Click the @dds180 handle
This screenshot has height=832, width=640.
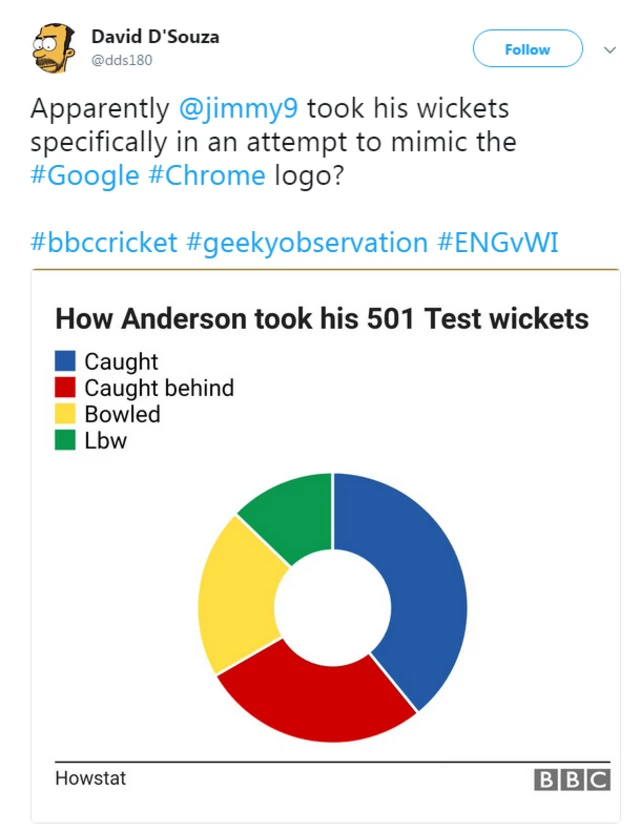[122, 60]
